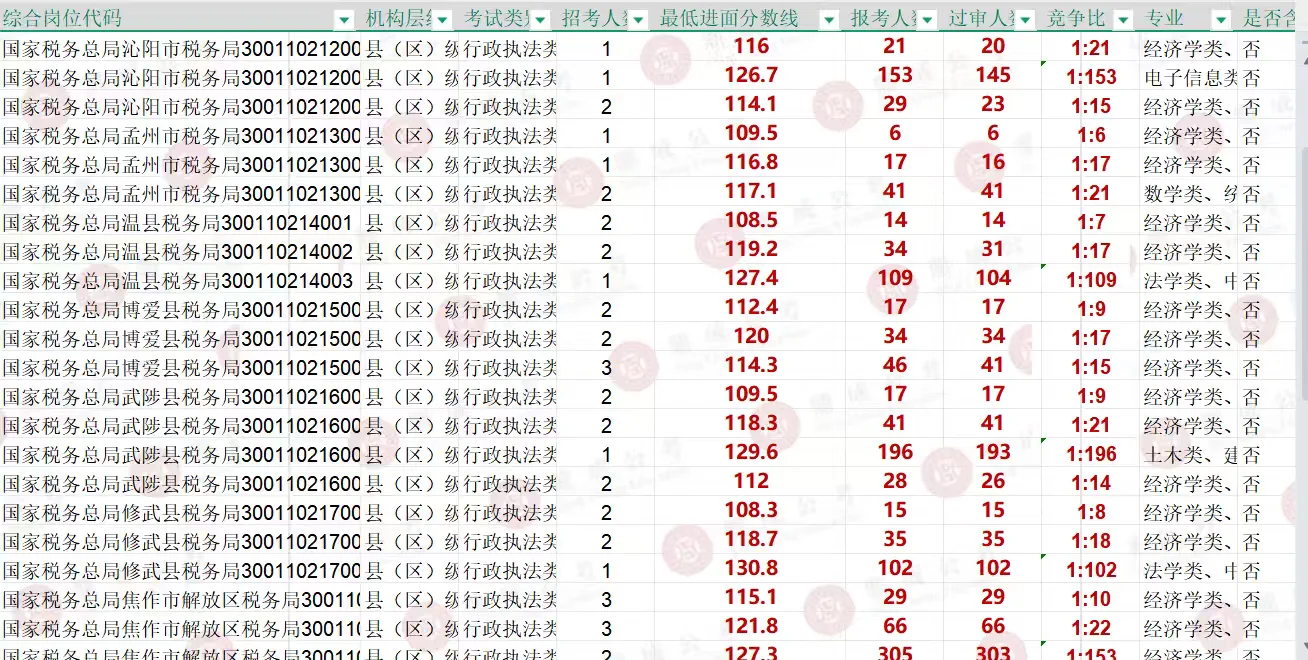Select the 综合岗位代码 header cell text
Image resolution: width=1308 pixels, height=660 pixels.
click(x=62, y=19)
